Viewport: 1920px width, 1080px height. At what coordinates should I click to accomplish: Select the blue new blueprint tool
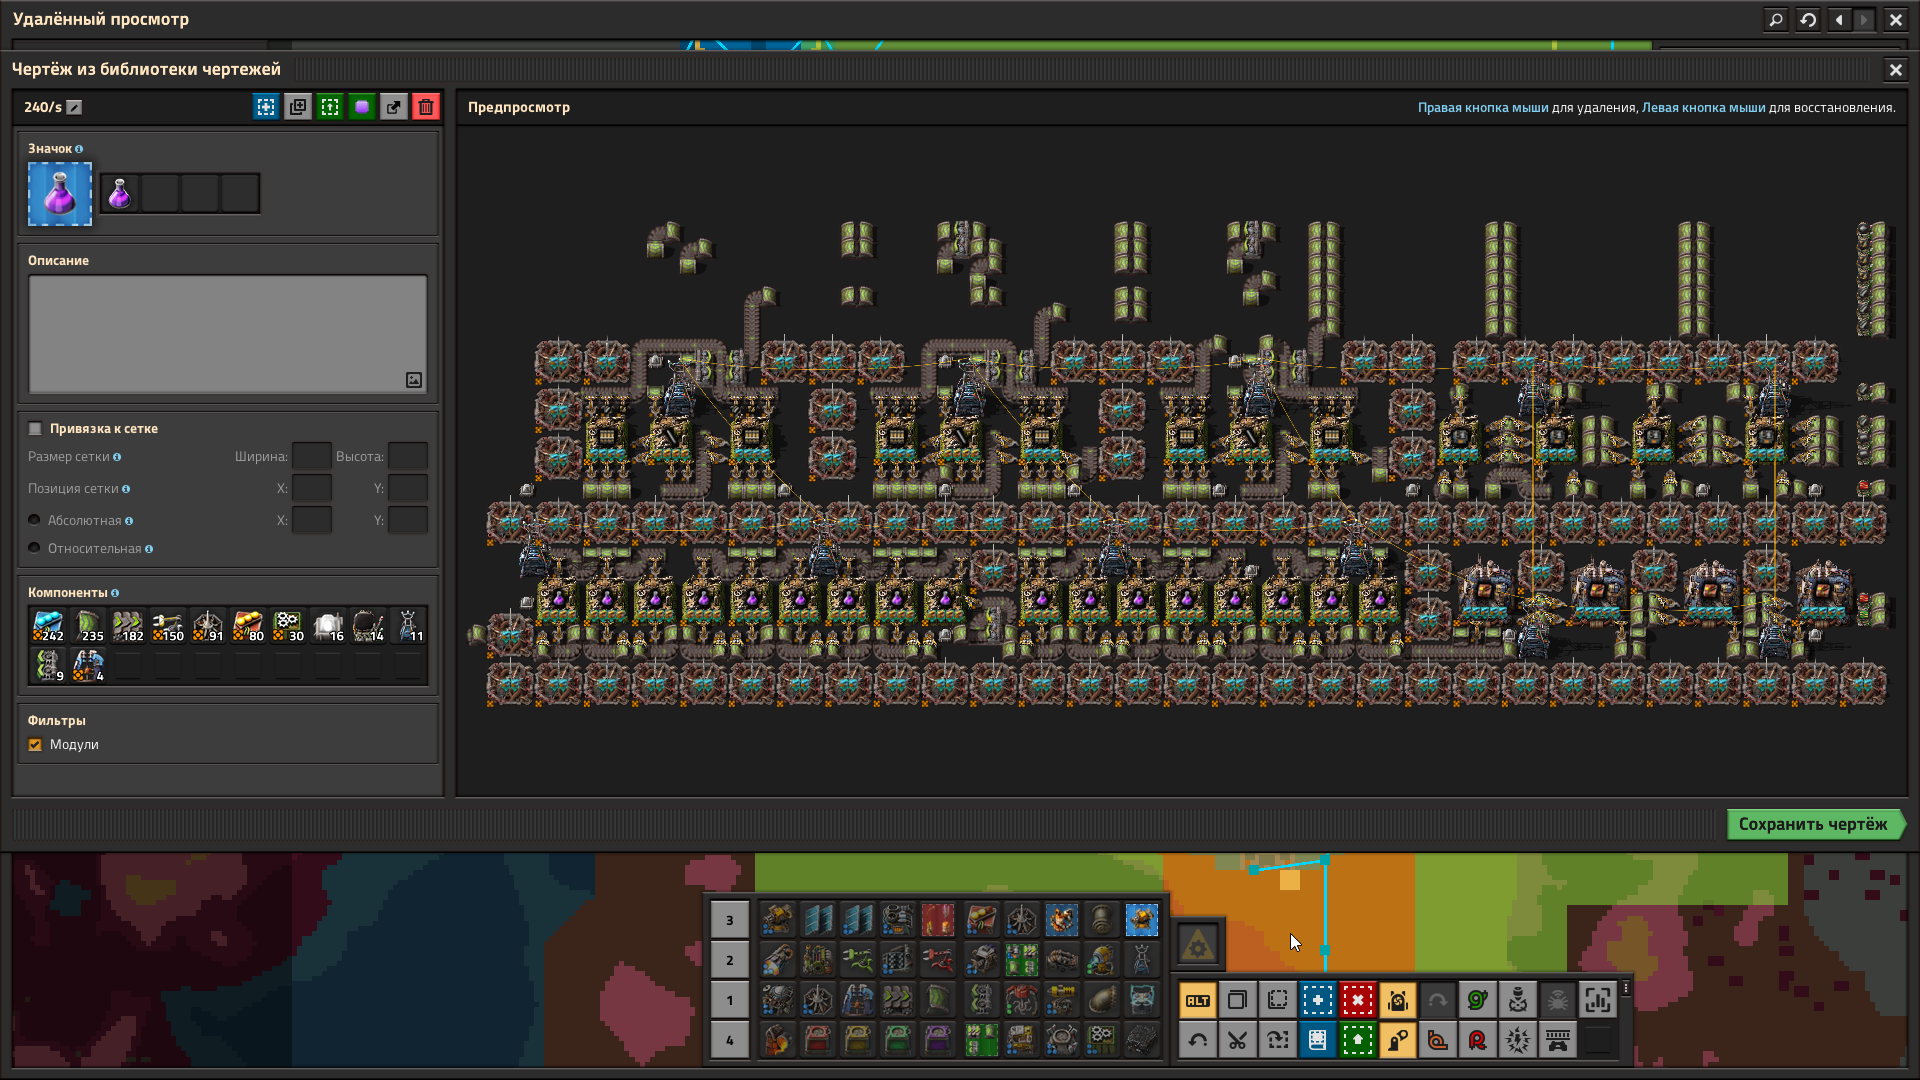pyautogui.click(x=1318, y=1000)
